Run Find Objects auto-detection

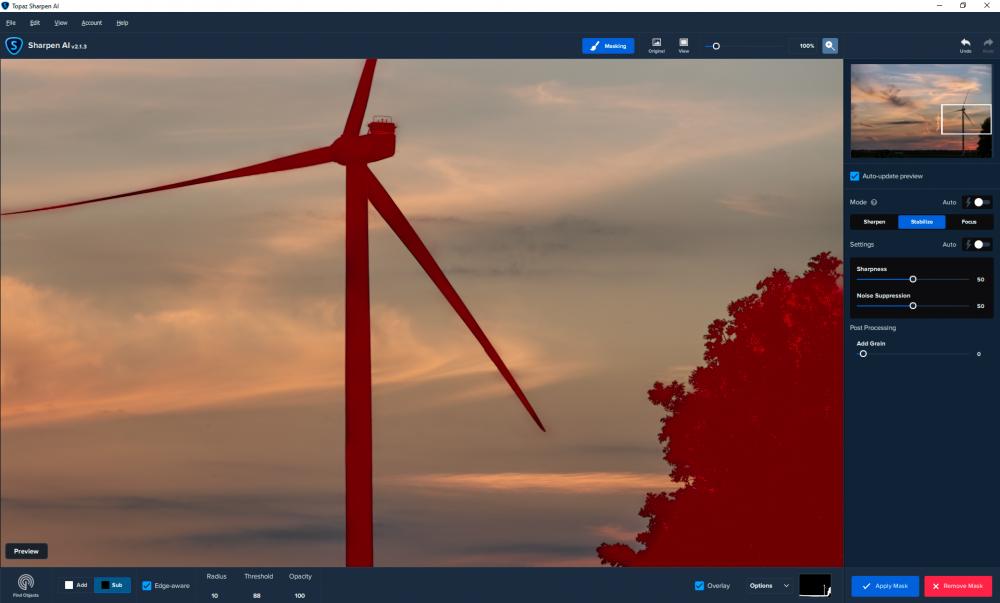click(26, 585)
